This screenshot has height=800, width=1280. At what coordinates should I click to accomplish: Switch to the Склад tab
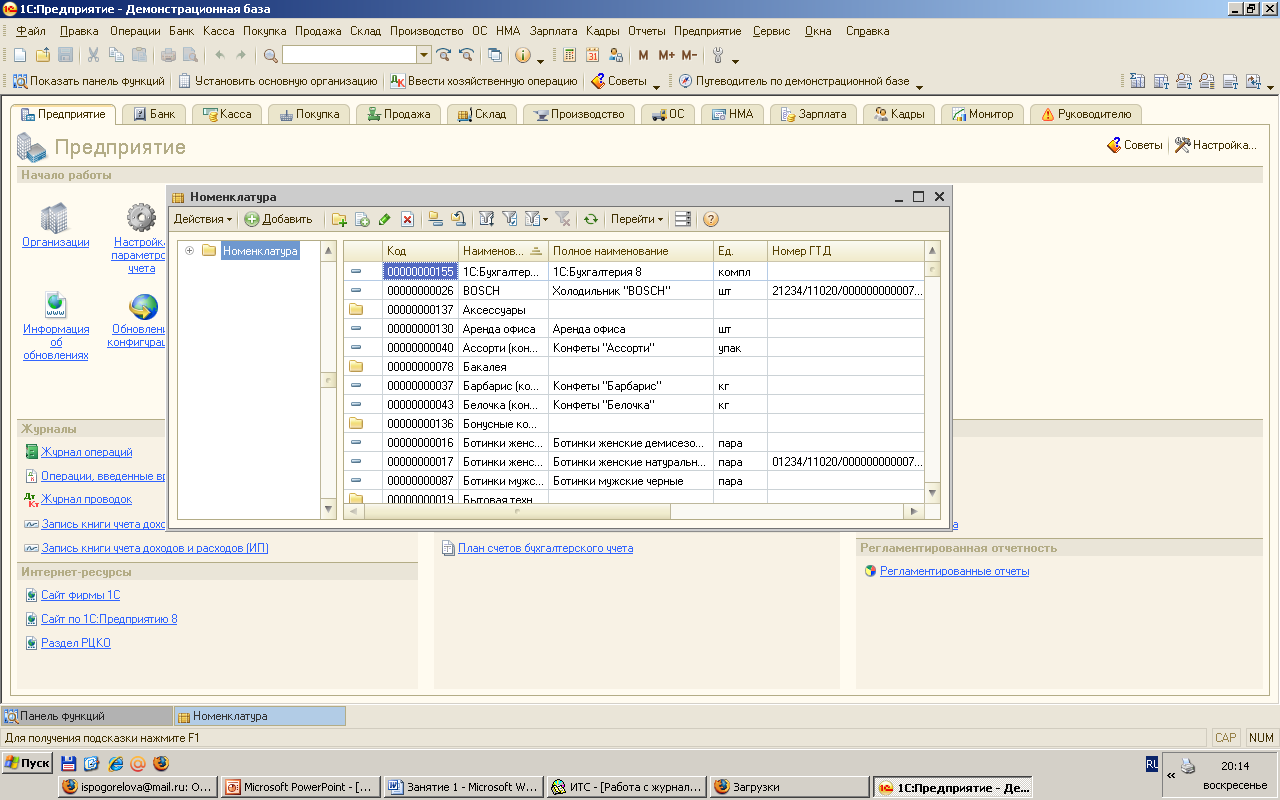click(481, 114)
